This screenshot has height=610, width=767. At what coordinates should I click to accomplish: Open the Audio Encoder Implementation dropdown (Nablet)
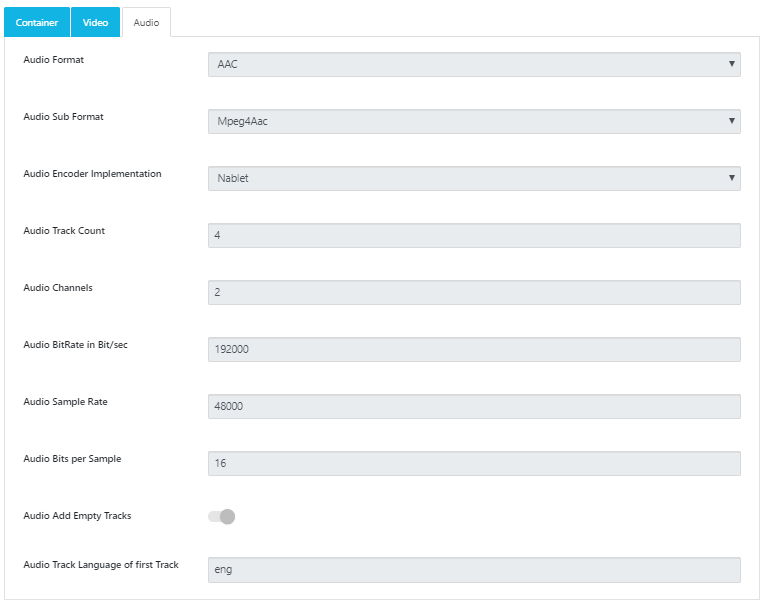click(x=473, y=179)
